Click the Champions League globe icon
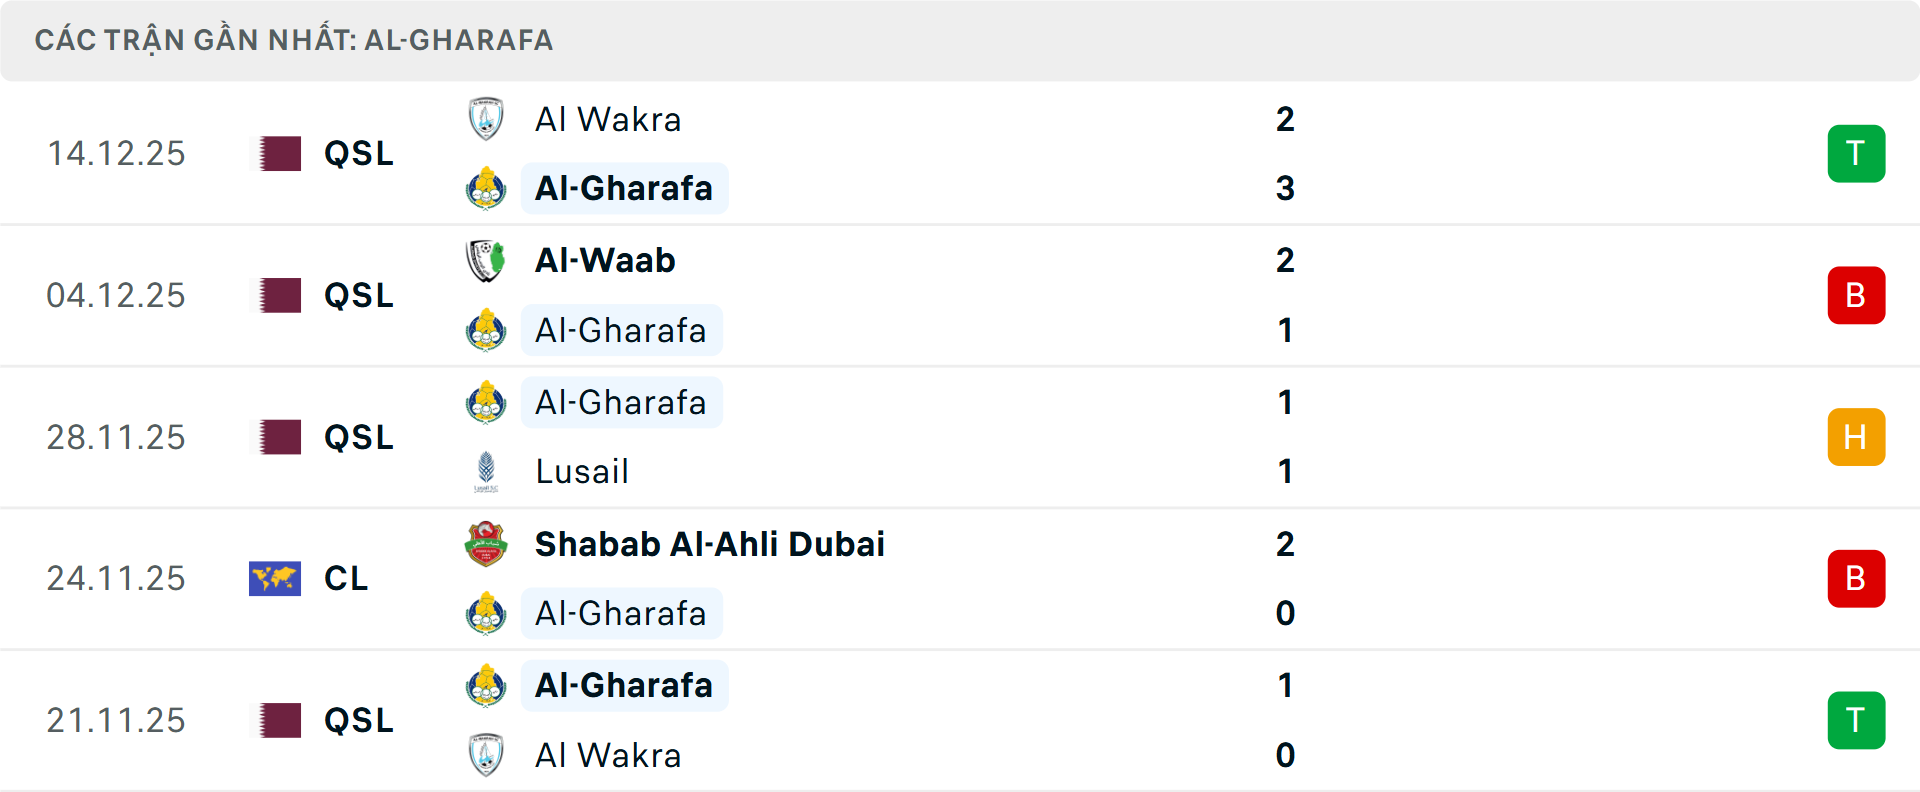 coord(276,578)
